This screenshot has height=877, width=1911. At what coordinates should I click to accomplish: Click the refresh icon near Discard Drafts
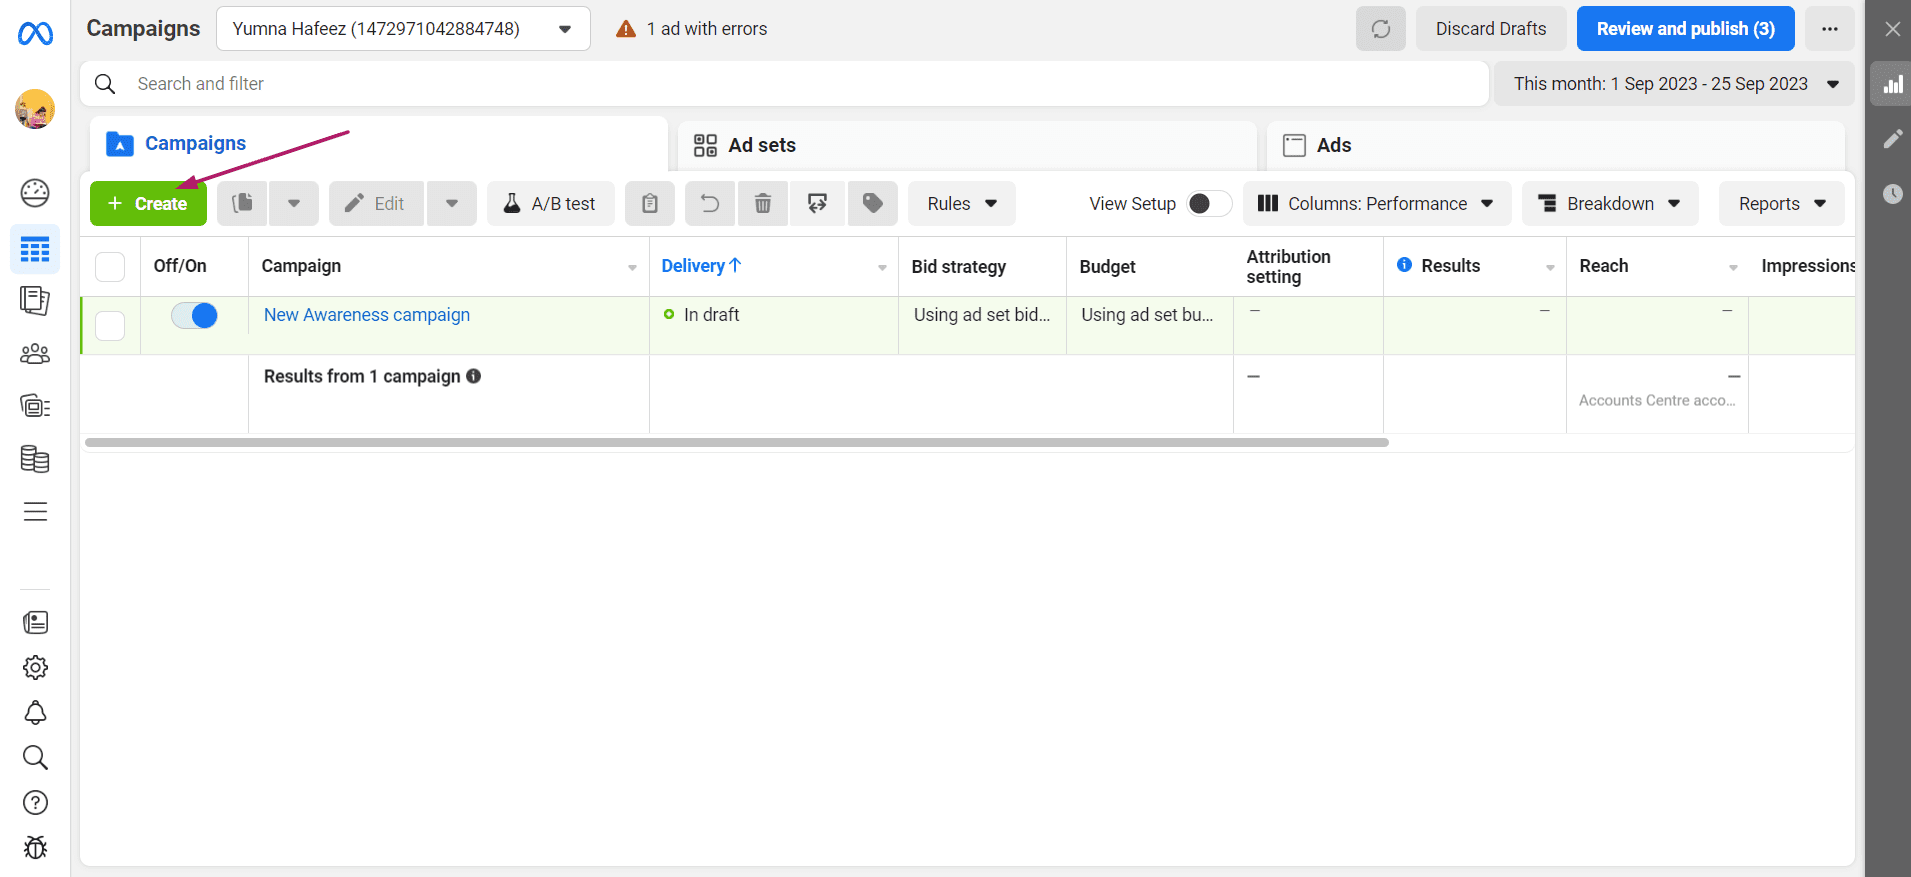(x=1380, y=29)
